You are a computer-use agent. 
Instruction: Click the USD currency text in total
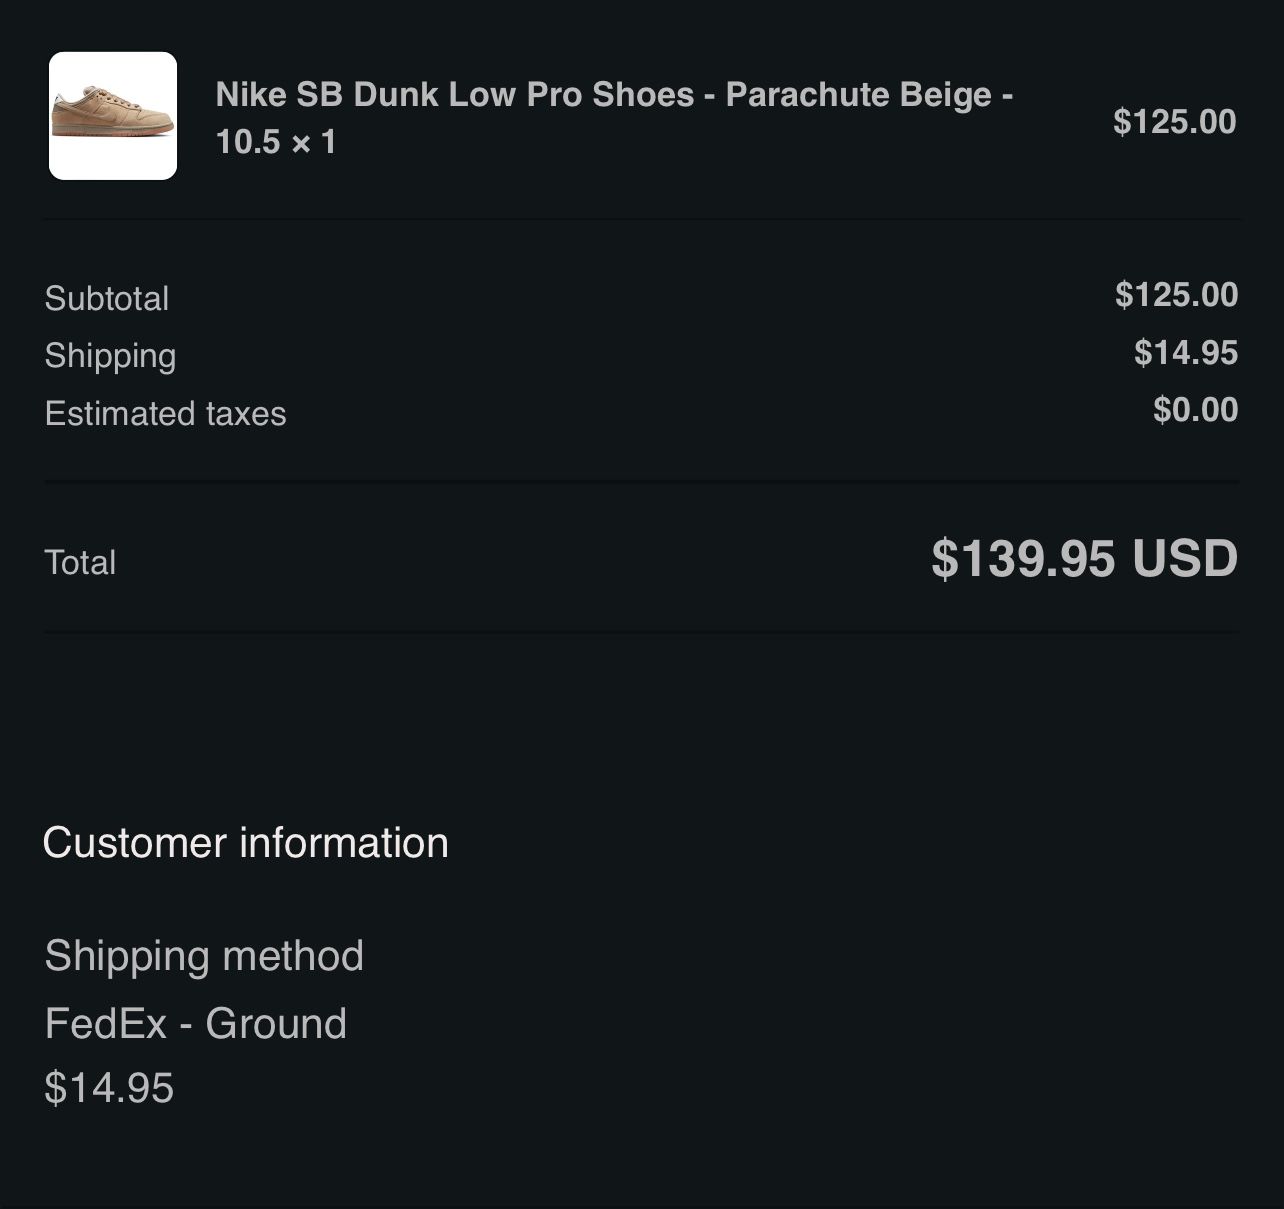click(x=1185, y=559)
